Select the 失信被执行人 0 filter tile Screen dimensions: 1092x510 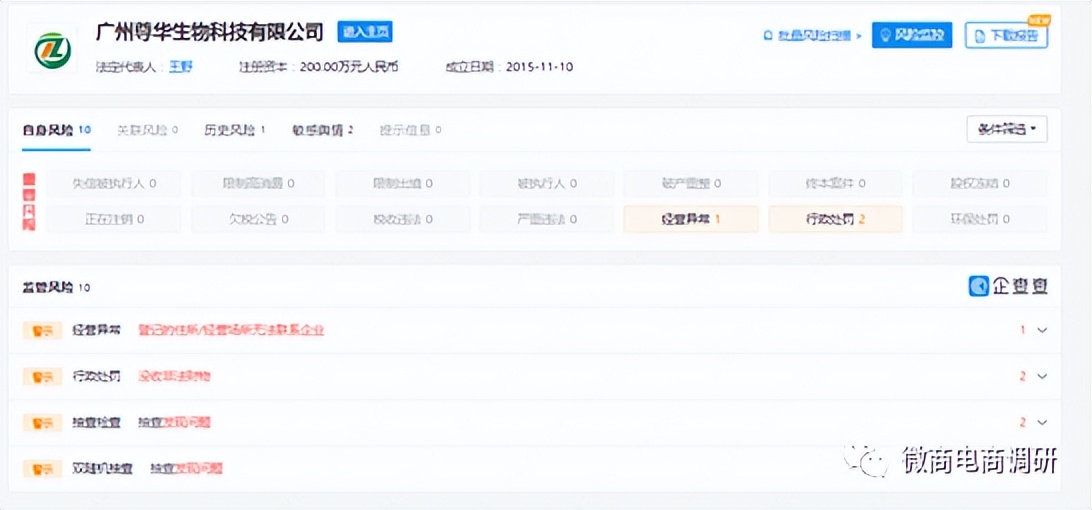(113, 184)
